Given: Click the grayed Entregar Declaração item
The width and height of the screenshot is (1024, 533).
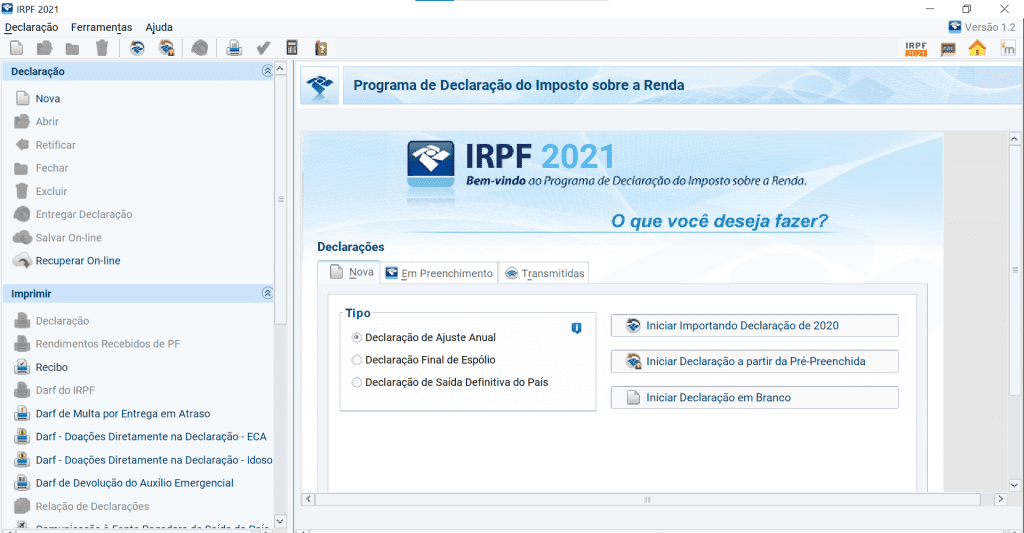Looking at the screenshot, I should [x=84, y=214].
